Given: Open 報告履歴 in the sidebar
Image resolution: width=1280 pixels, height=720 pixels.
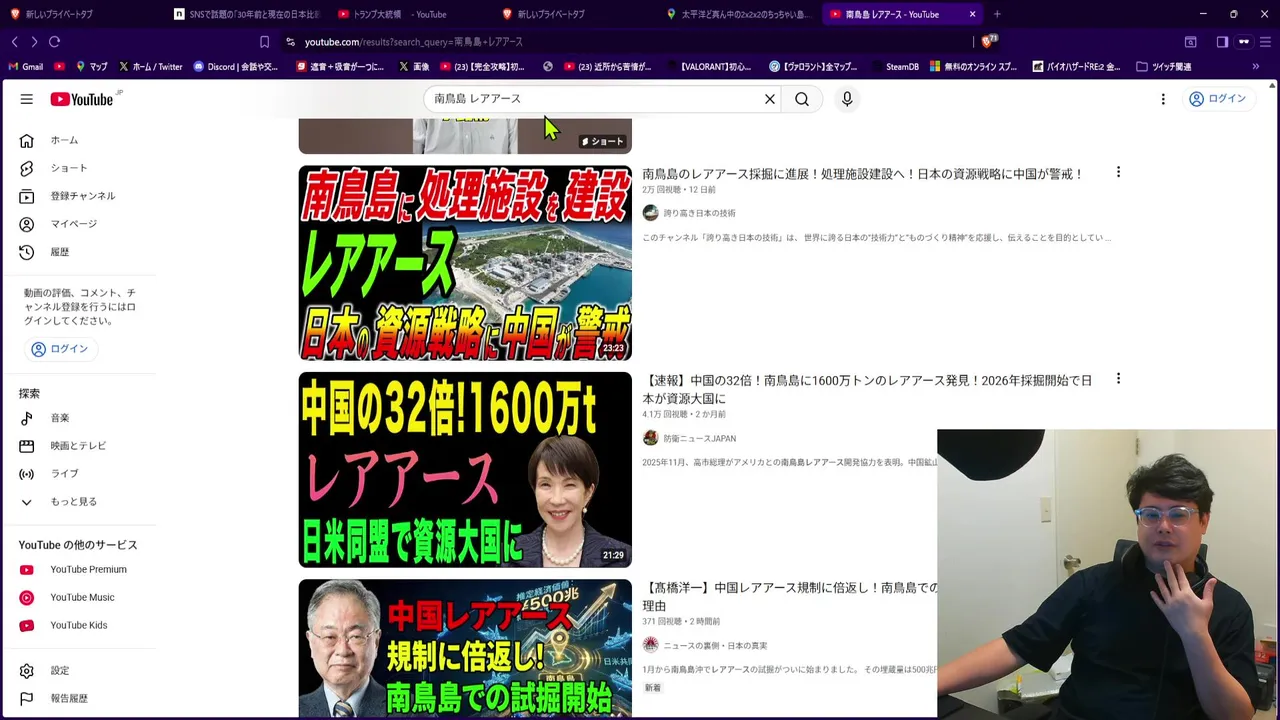Looking at the screenshot, I should point(69,699).
